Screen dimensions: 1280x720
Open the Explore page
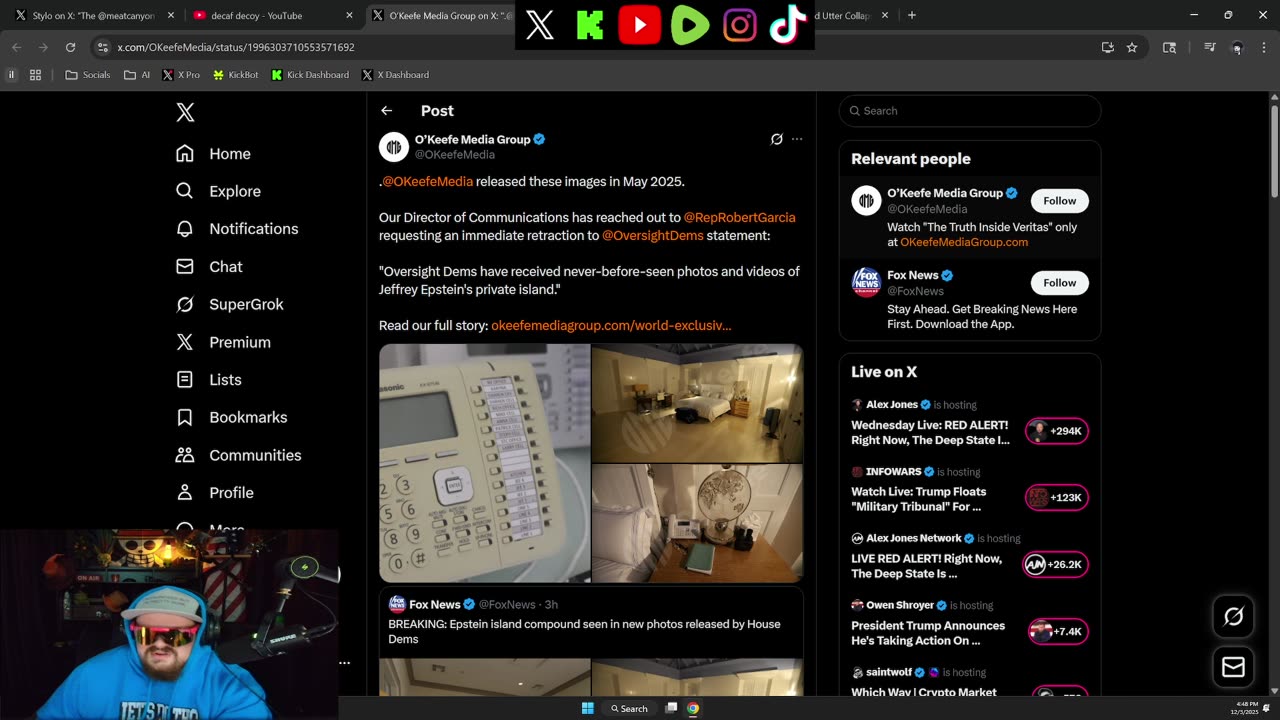tap(218, 191)
